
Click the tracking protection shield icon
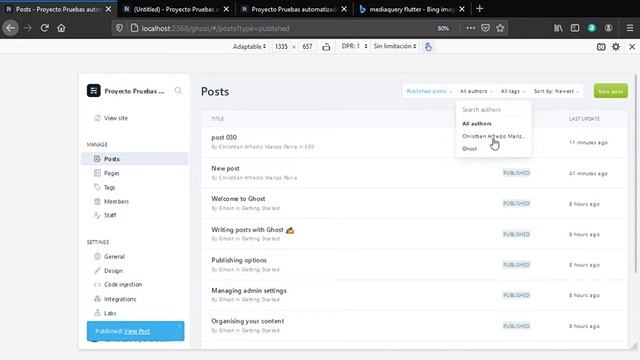tap(119, 28)
